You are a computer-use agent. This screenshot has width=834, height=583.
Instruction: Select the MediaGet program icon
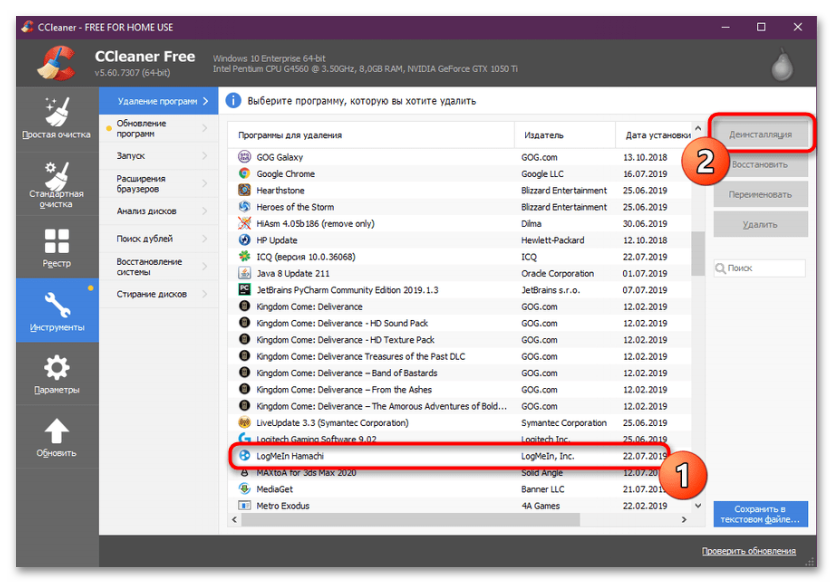(244, 488)
